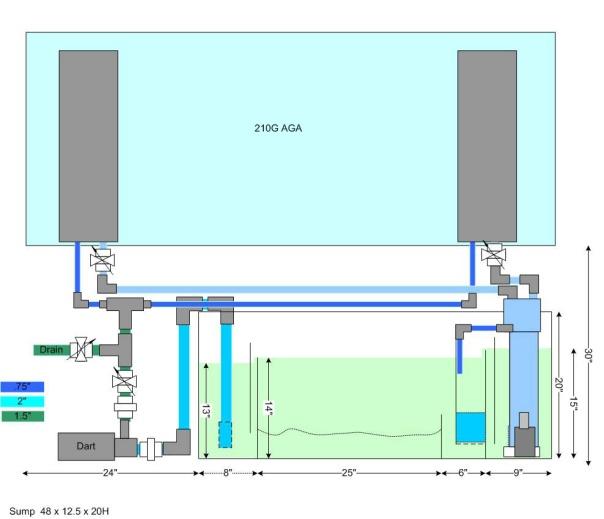Click the dashed box at the drain pipe bottom
This screenshot has height=519, width=604.
point(224,435)
